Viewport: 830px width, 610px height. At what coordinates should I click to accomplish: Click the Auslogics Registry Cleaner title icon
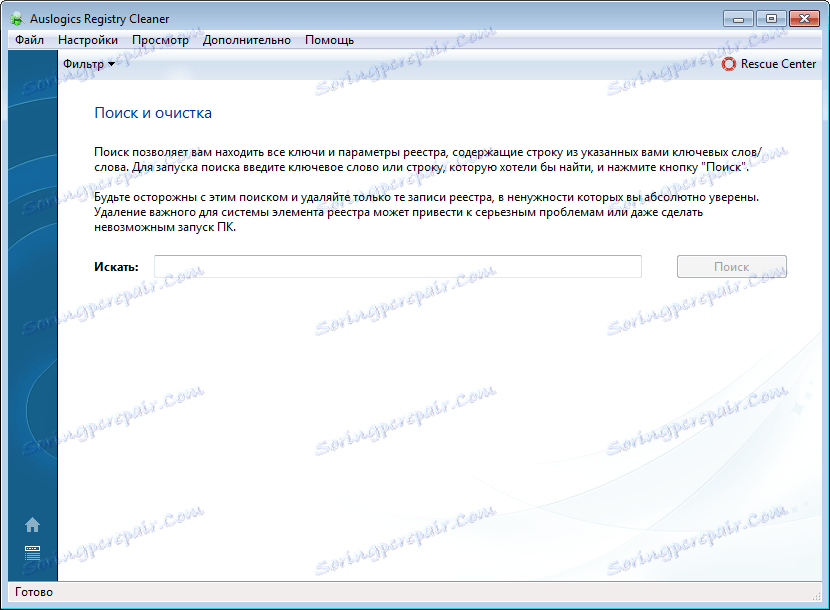pyautogui.click(x=16, y=19)
